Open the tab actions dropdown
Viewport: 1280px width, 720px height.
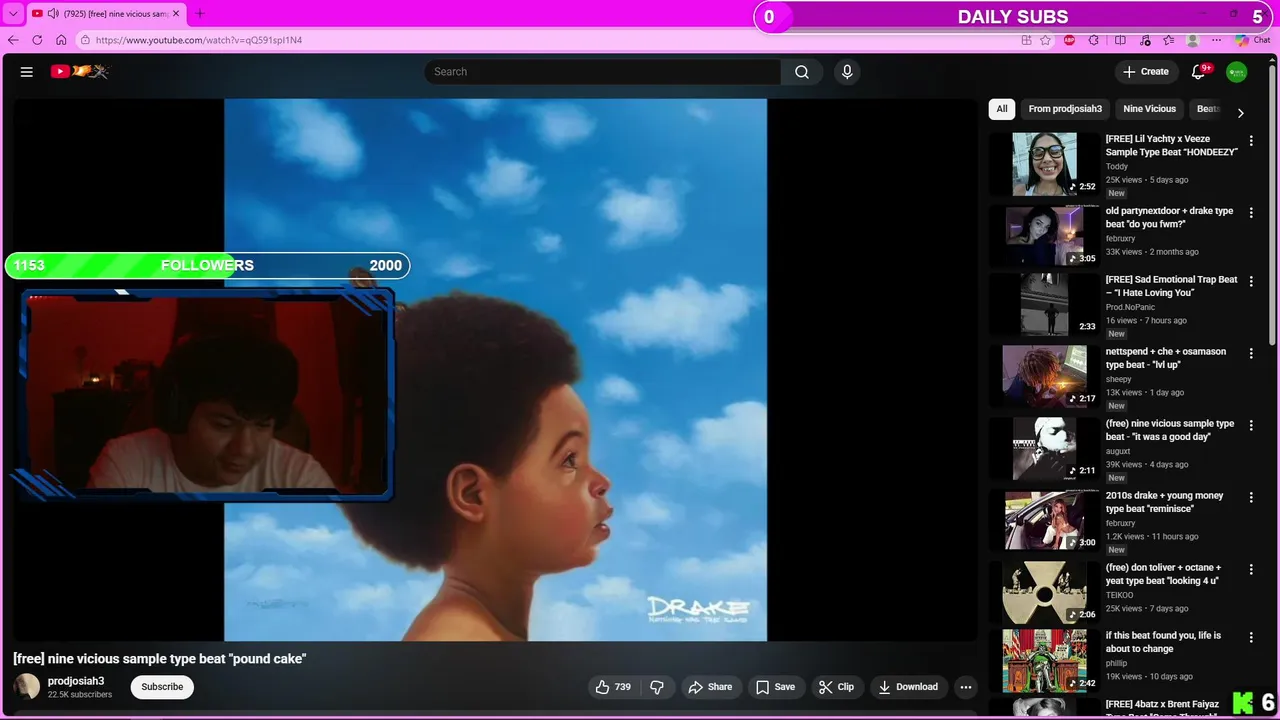[13, 13]
